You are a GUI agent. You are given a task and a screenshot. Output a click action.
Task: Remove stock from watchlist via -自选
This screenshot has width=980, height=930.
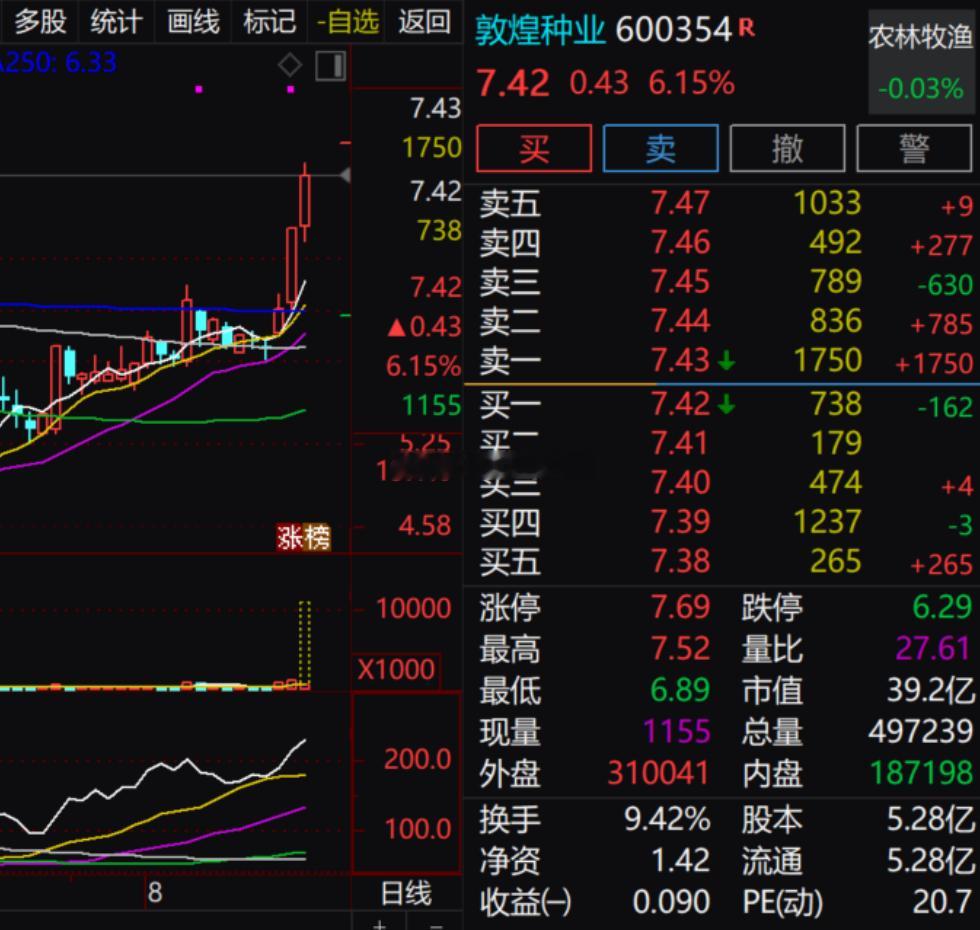click(348, 22)
